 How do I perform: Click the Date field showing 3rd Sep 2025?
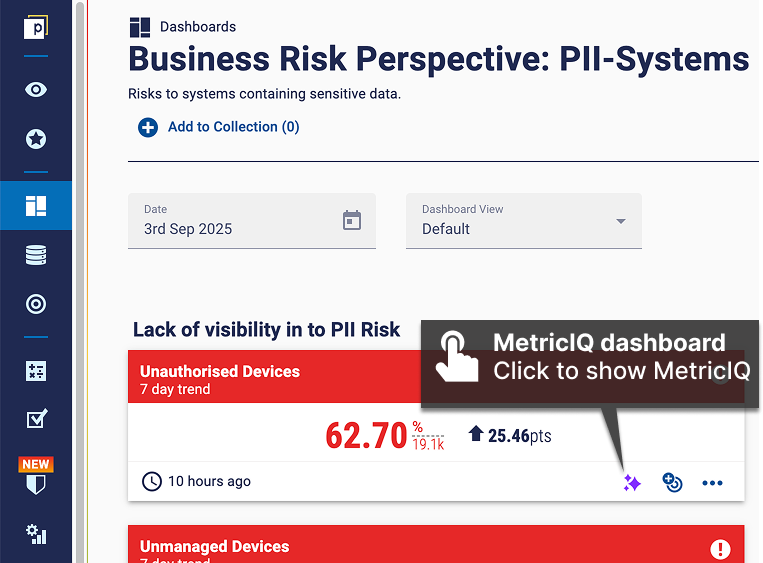[x=252, y=221]
